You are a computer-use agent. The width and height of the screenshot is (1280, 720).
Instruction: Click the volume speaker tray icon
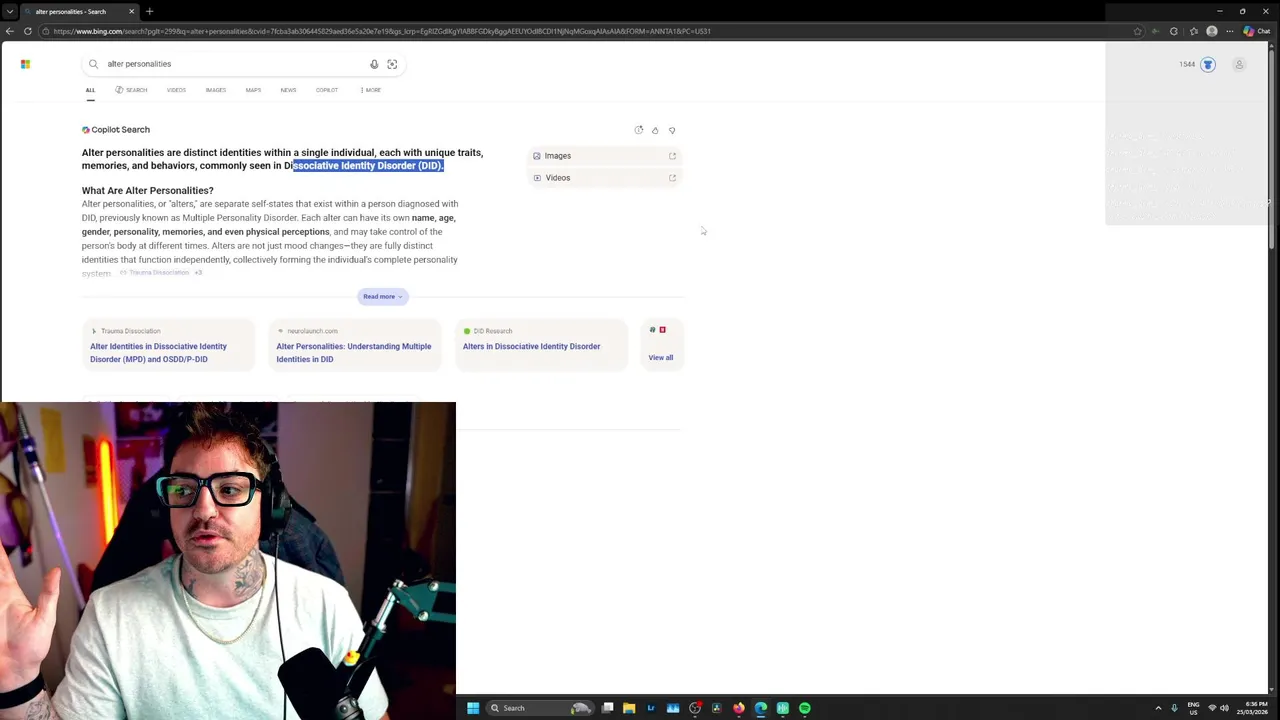click(x=1225, y=708)
